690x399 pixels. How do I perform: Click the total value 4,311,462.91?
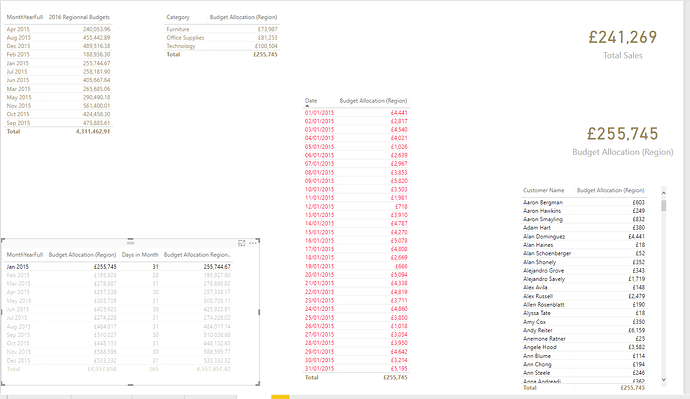pyautogui.click(x=93, y=131)
